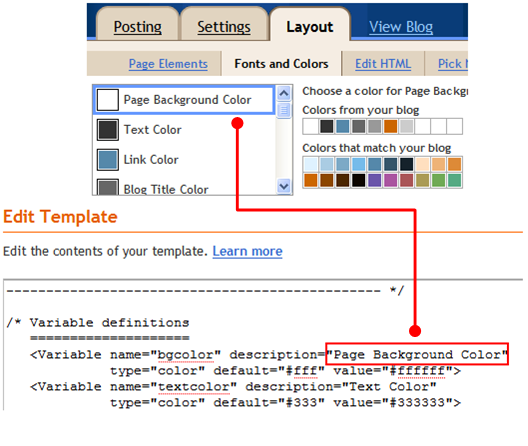The image size is (528, 446).
Task: Click description="Text Color" in code
Action: pos(341,387)
